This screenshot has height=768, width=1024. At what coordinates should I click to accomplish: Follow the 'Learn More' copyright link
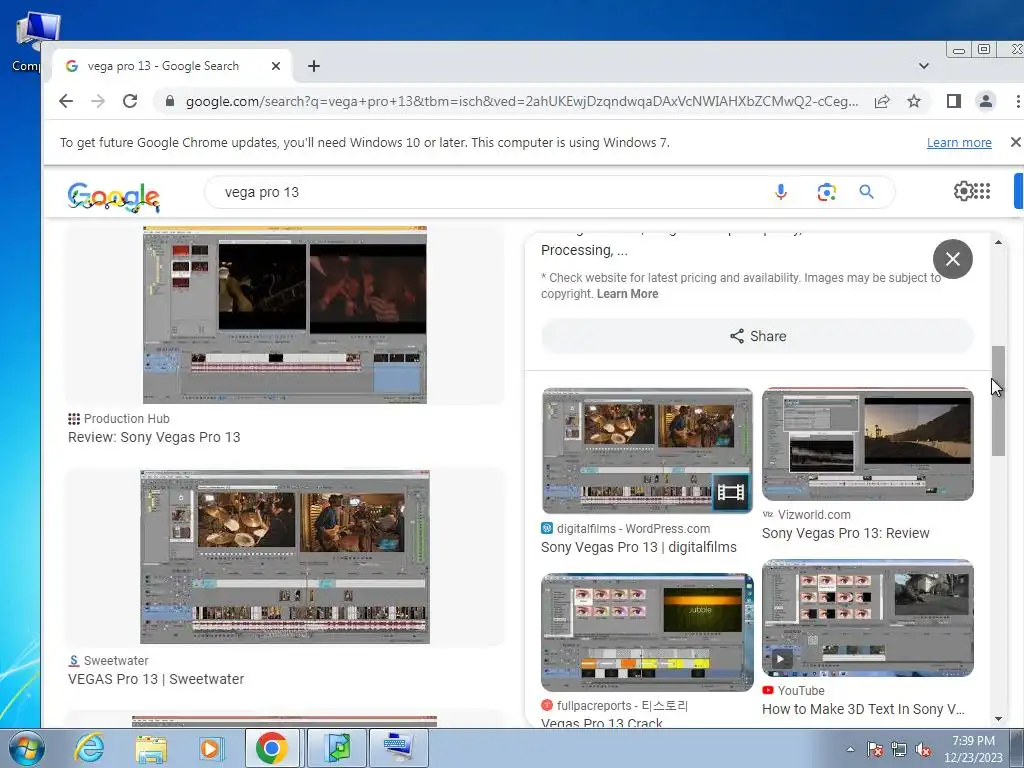[627, 294]
